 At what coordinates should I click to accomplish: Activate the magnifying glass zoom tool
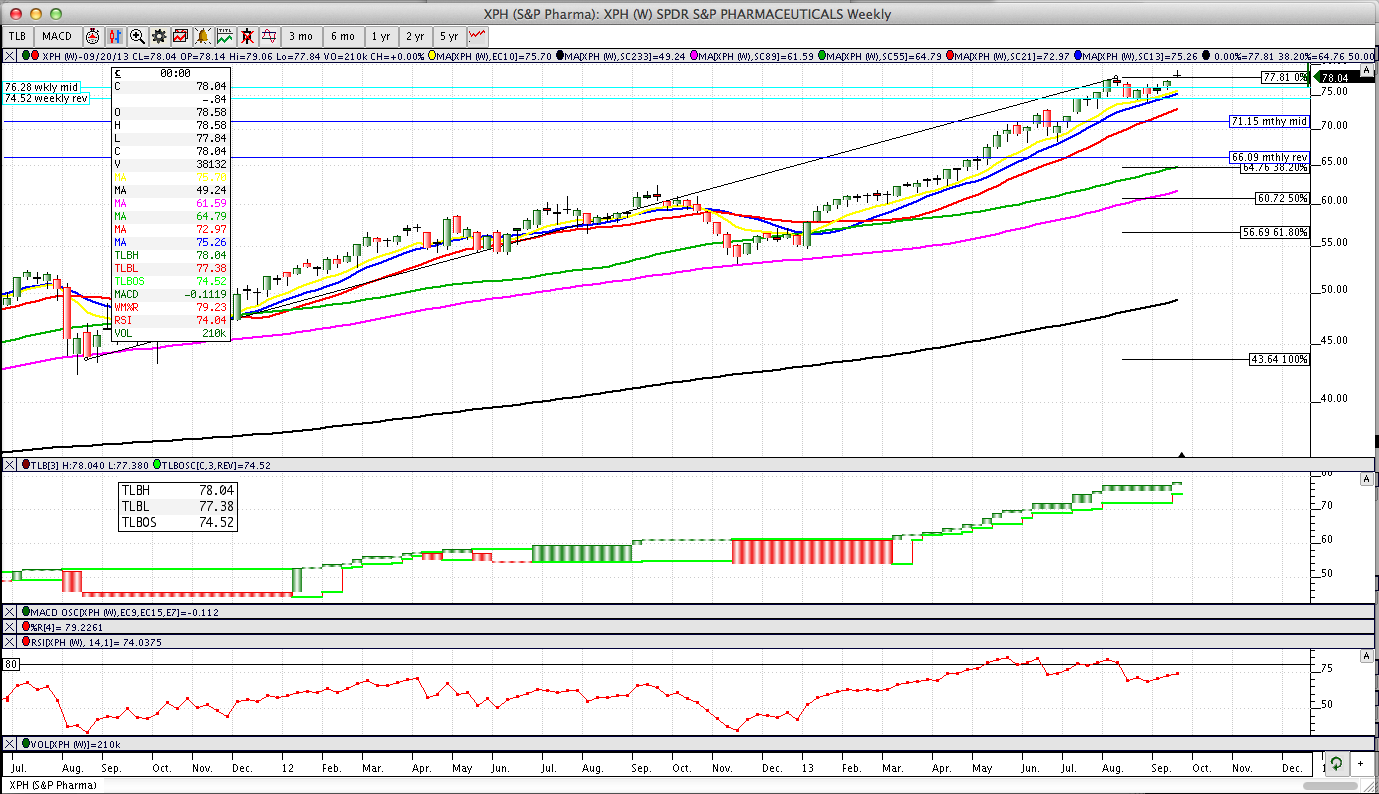[137, 36]
